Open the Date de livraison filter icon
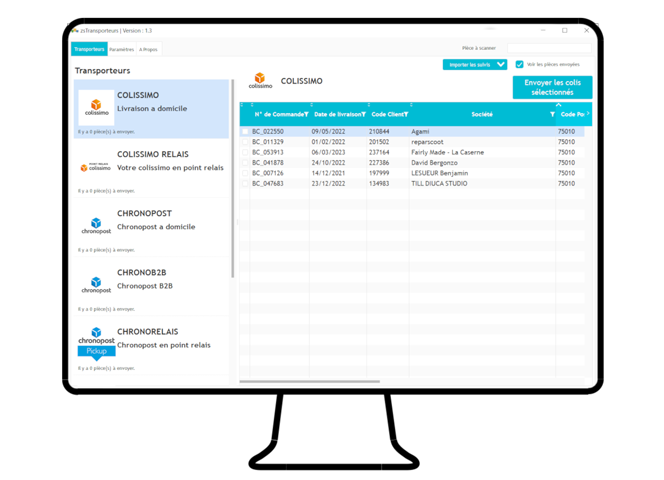This screenshot has height=480, width=664. (363, 115)
